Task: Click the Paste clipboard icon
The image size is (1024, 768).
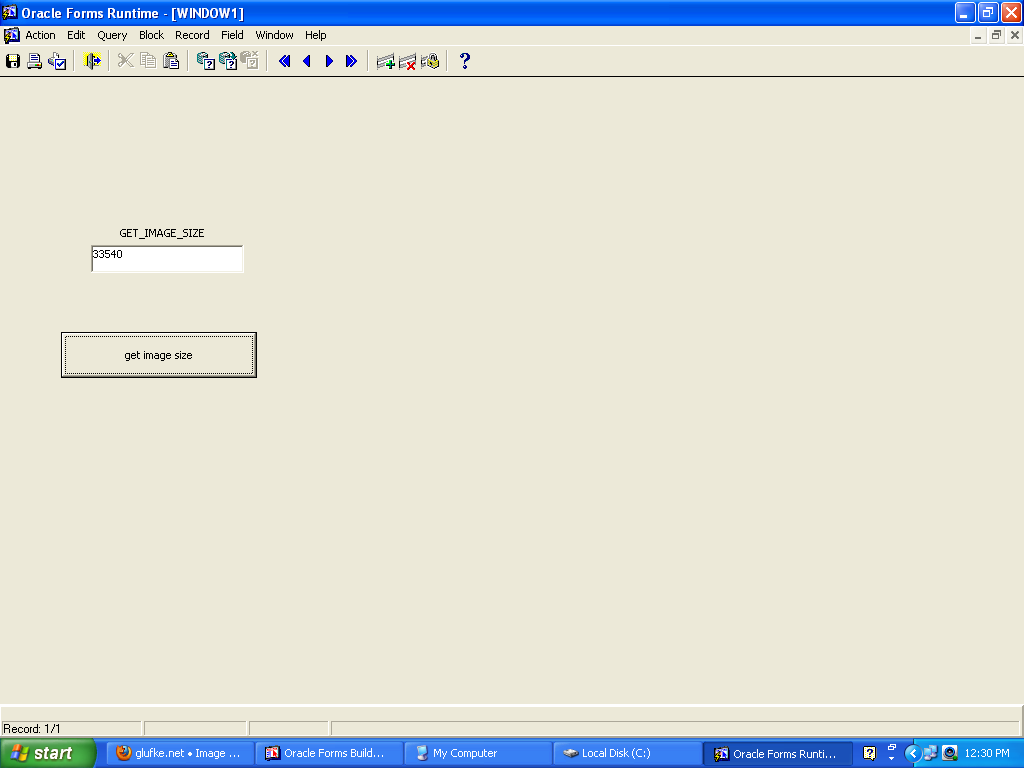Action: pos(171,61)
